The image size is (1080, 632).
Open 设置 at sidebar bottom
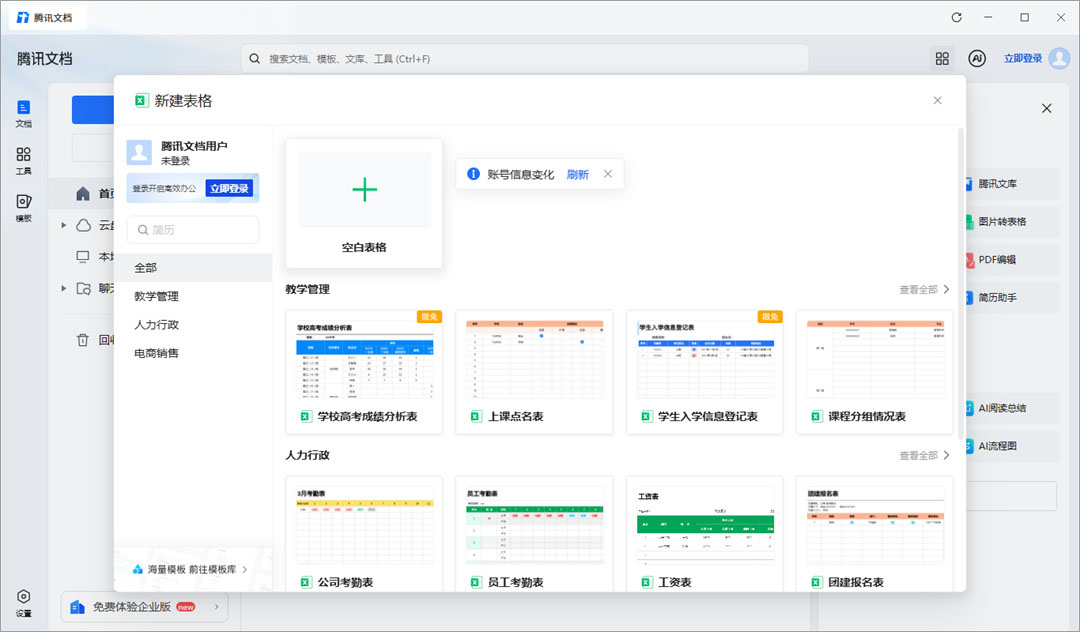click(x=23, y=603)
